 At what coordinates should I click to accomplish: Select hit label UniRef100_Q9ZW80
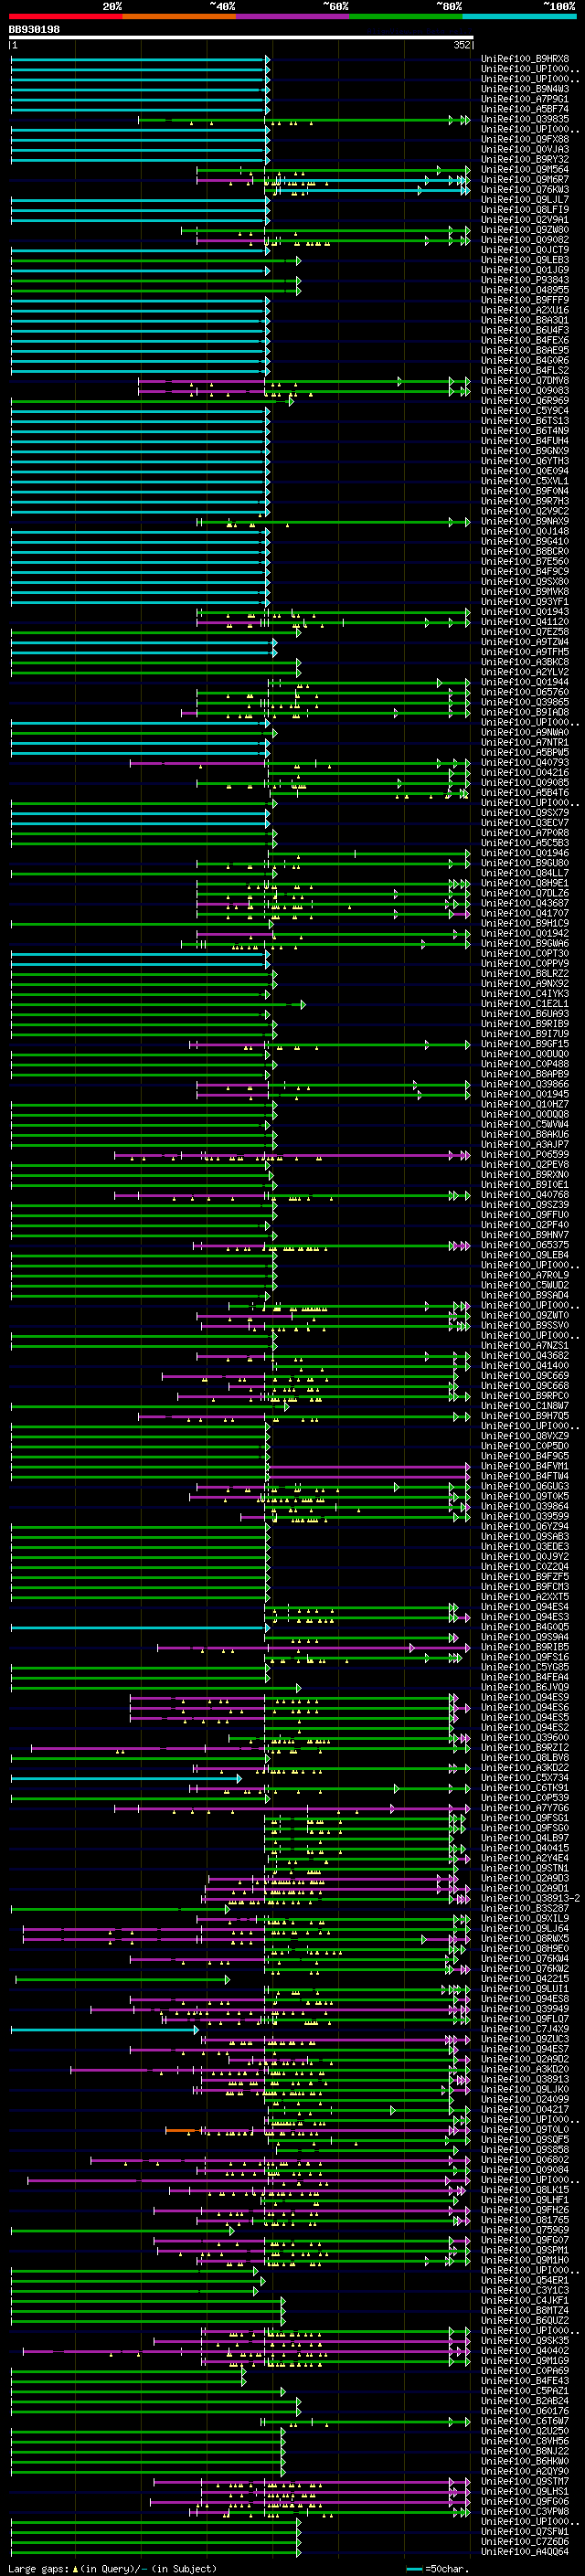[525, 230]
